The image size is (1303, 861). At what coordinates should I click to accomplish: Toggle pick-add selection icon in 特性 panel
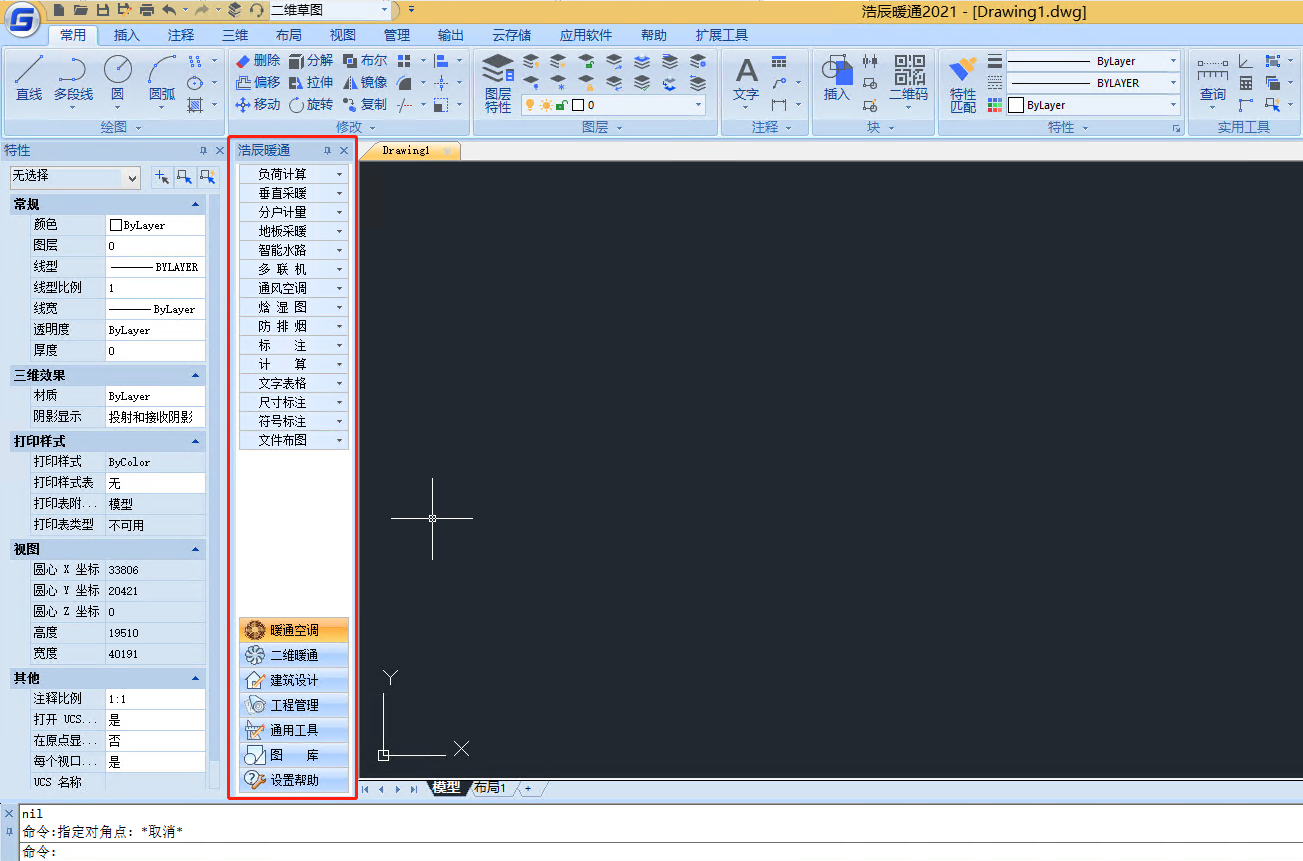[x=162, y=177]
